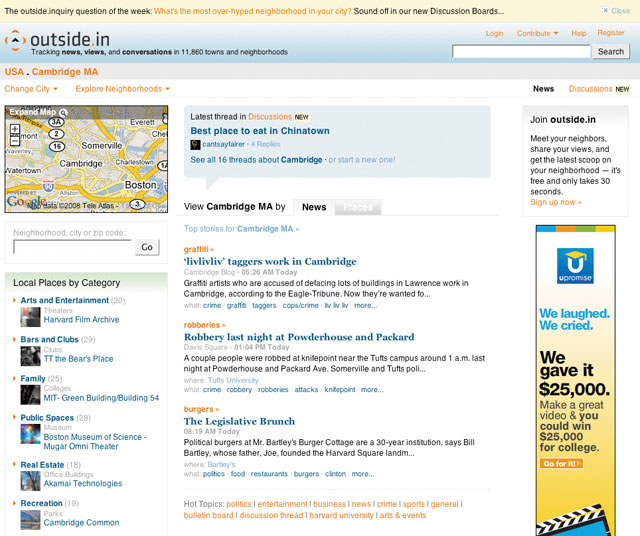The width and height of the screenshot is (640, 536).
Task: Click the 'harvard university' hot topic
Action: [341, 515]
